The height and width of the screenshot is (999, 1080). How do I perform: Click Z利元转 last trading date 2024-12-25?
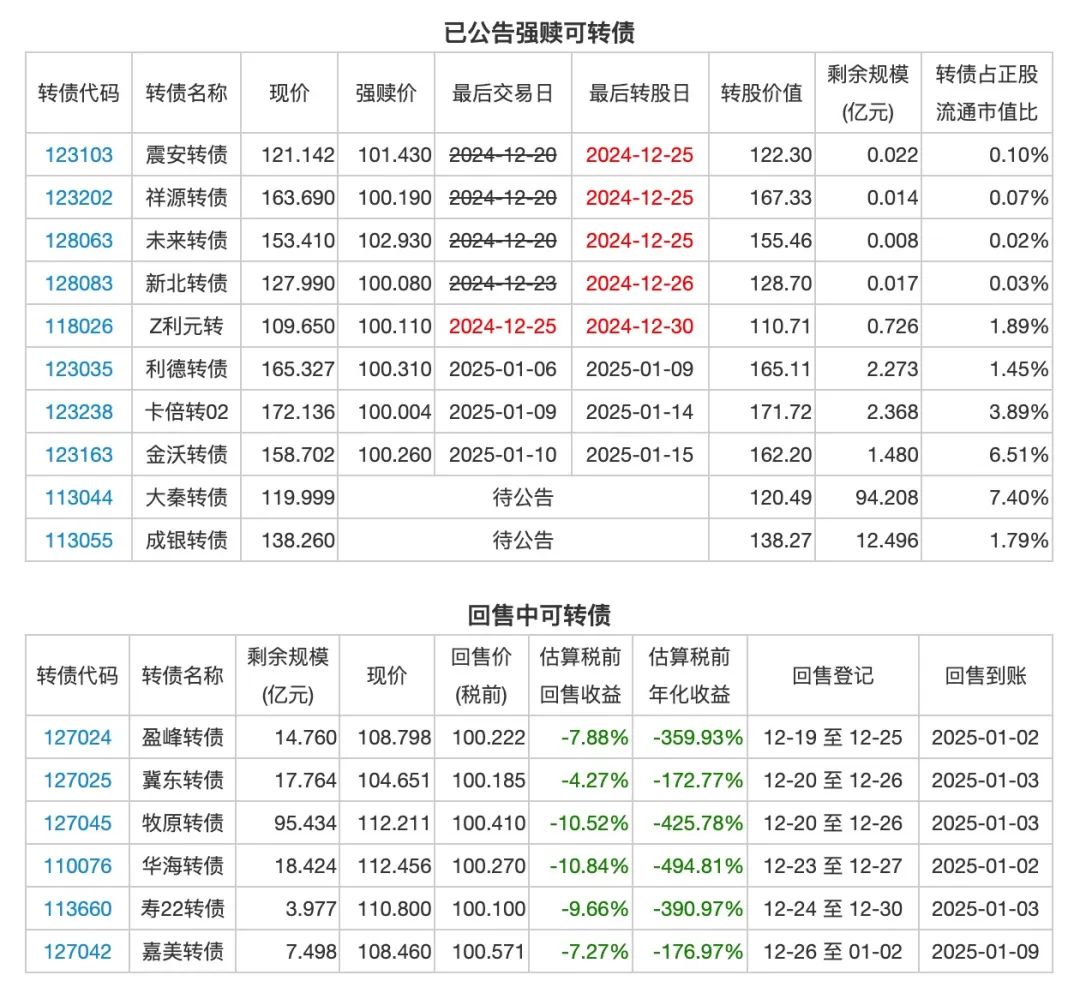(503, 326)
